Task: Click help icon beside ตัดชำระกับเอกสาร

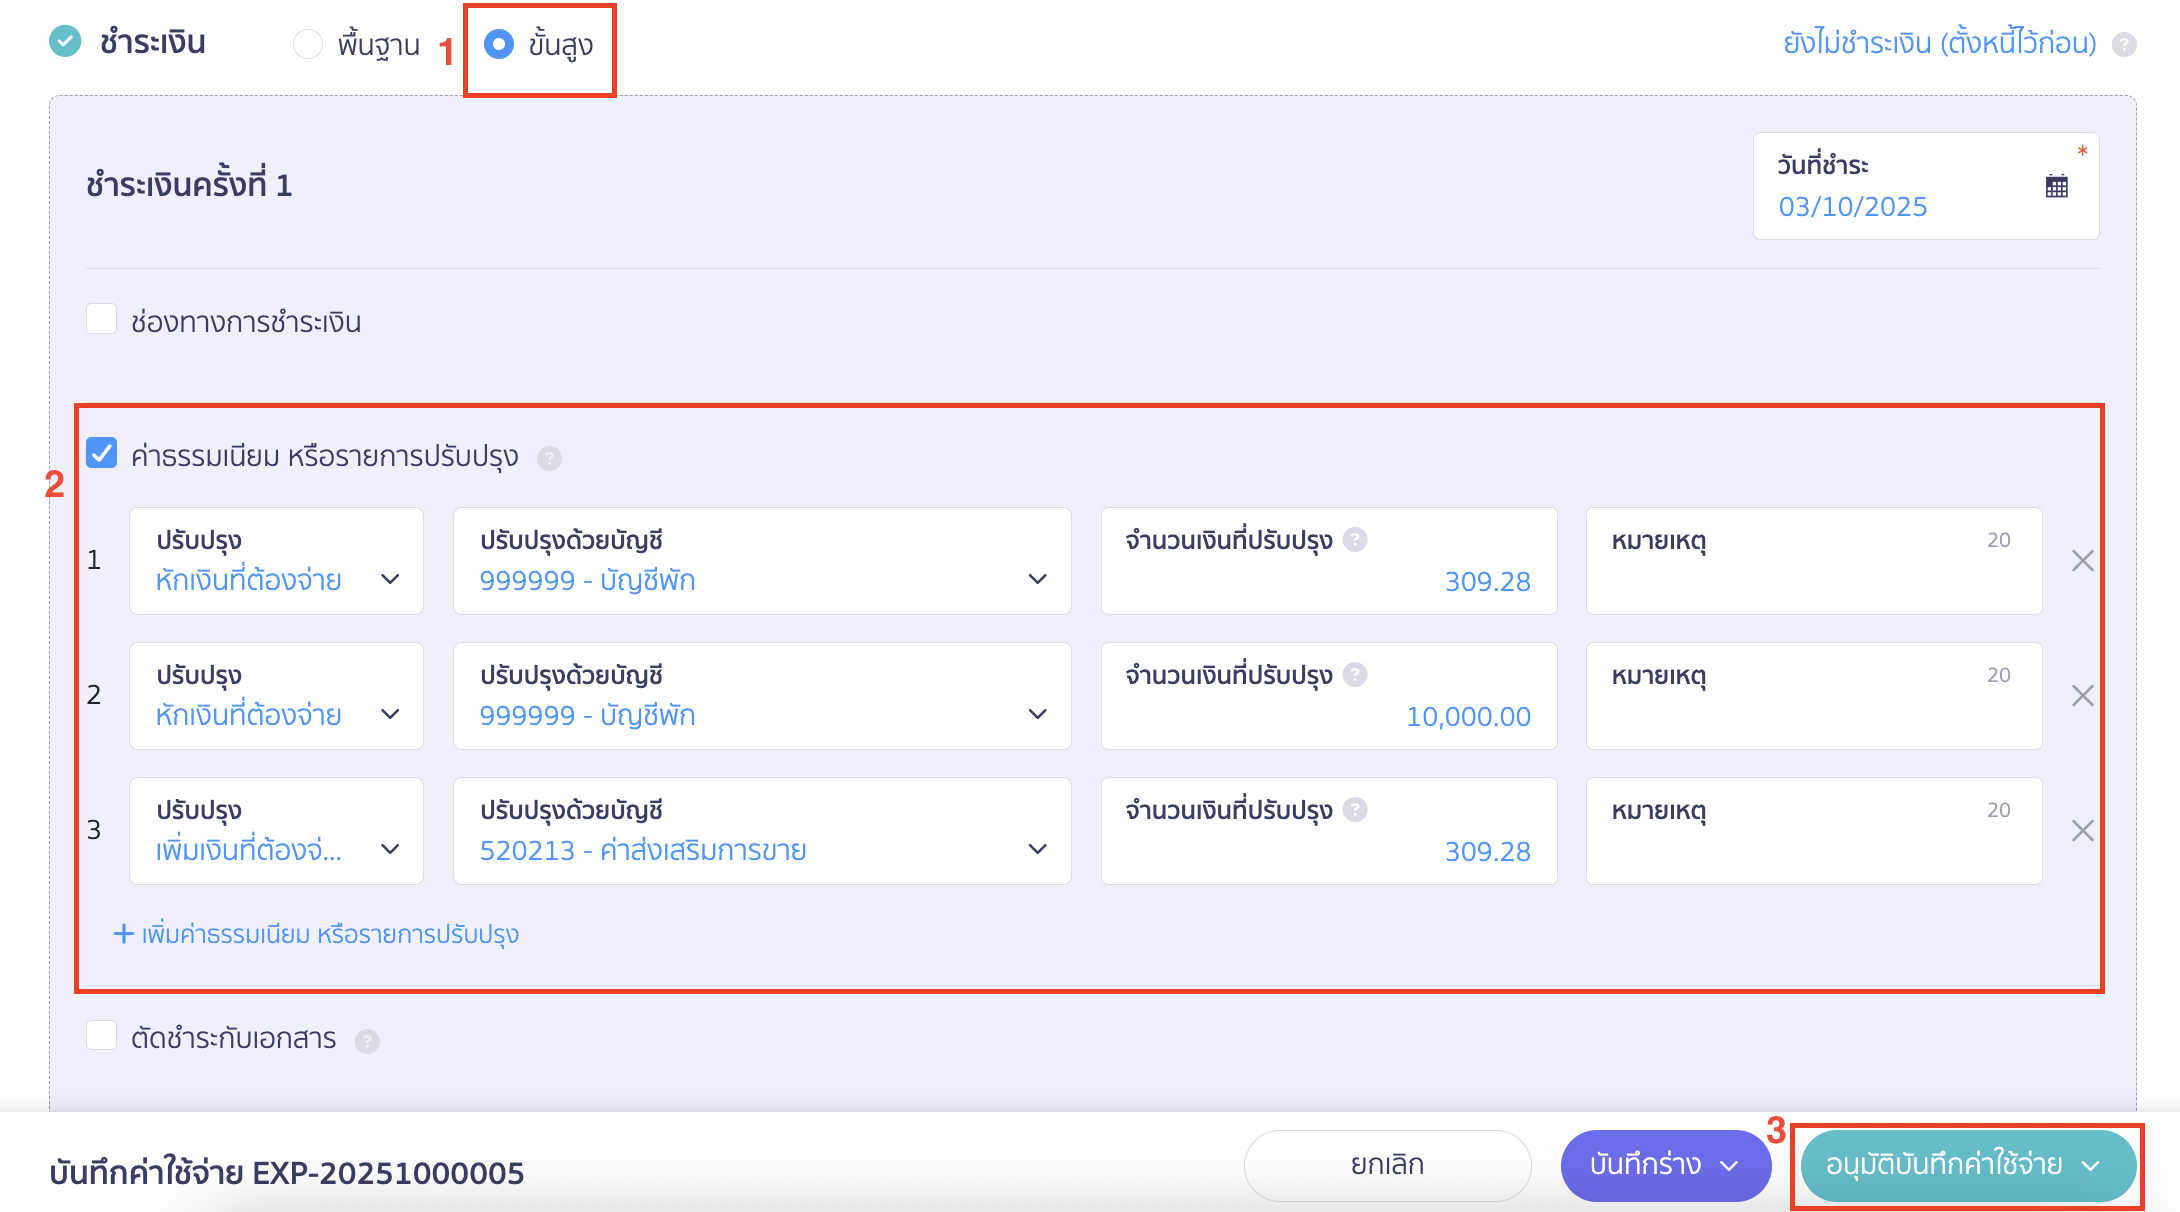Action: pos(367,1041)
